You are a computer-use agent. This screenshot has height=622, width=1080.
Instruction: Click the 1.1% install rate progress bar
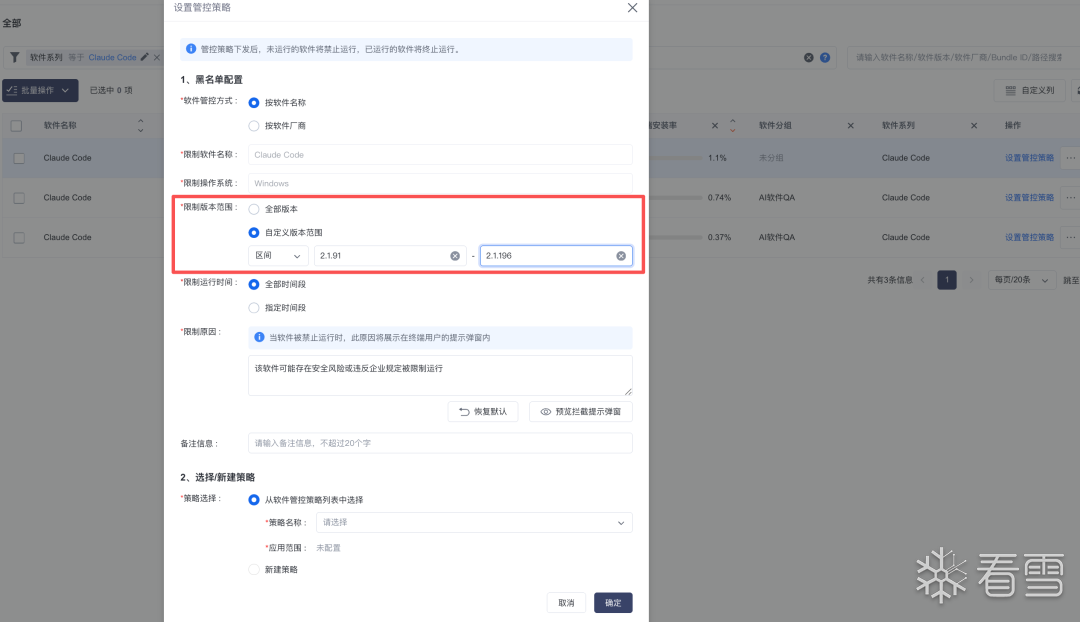pyautogui.click(x=675, y=158)
